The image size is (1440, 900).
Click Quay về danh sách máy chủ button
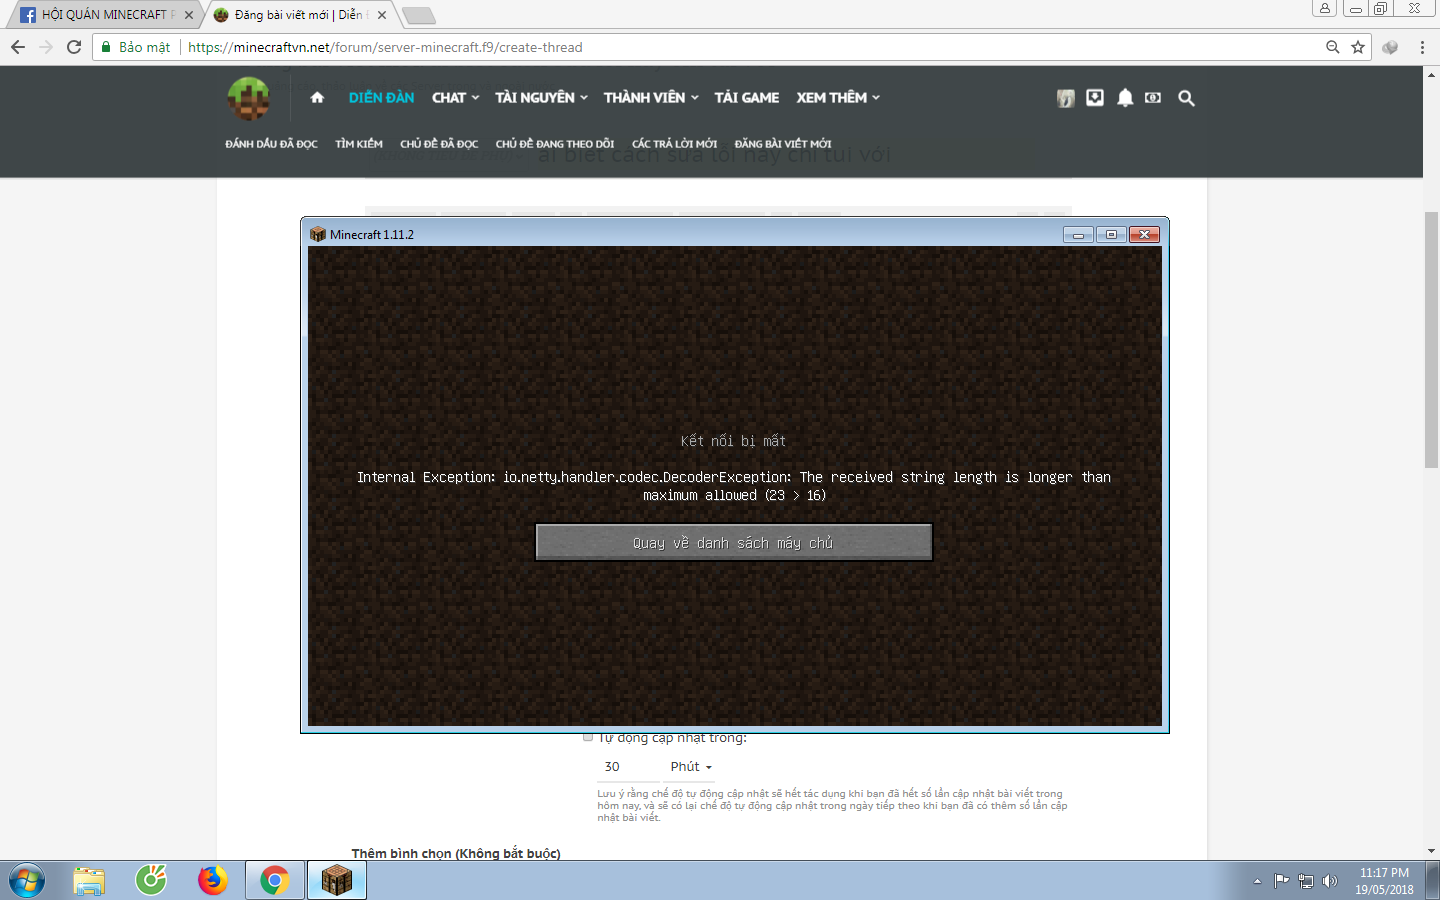pos(734,542)
